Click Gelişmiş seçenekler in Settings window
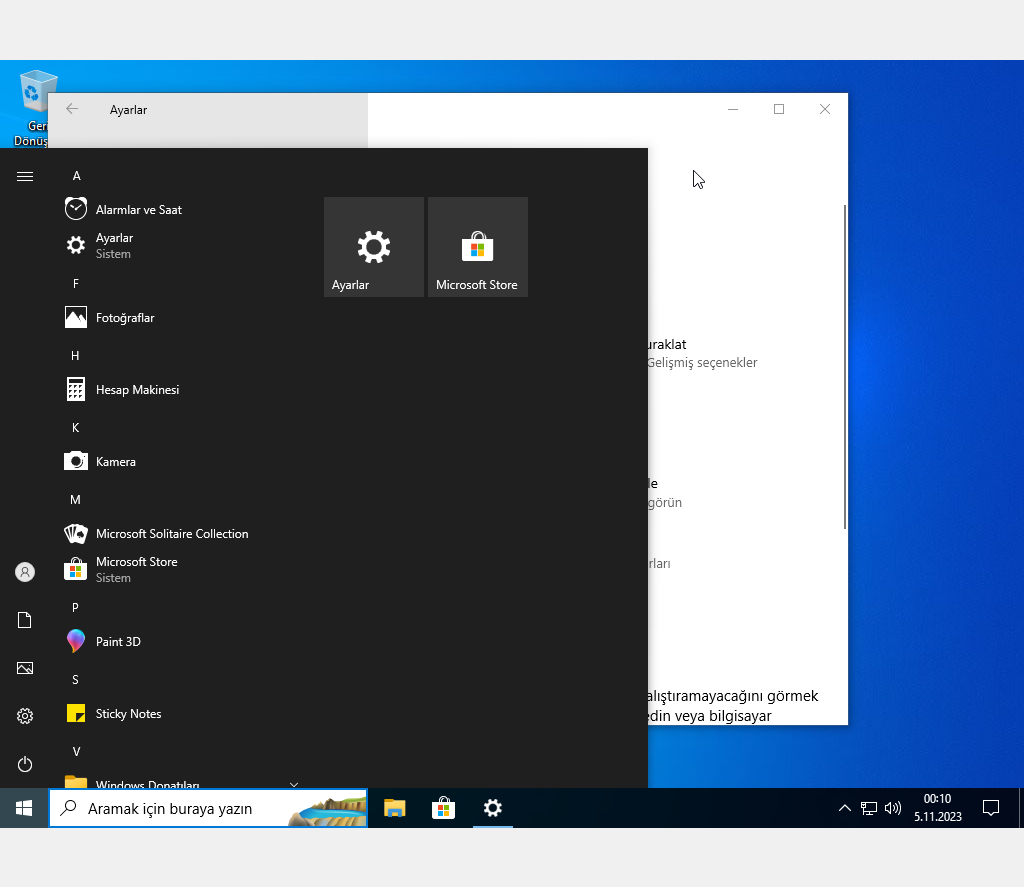 [x=702, y=363]
